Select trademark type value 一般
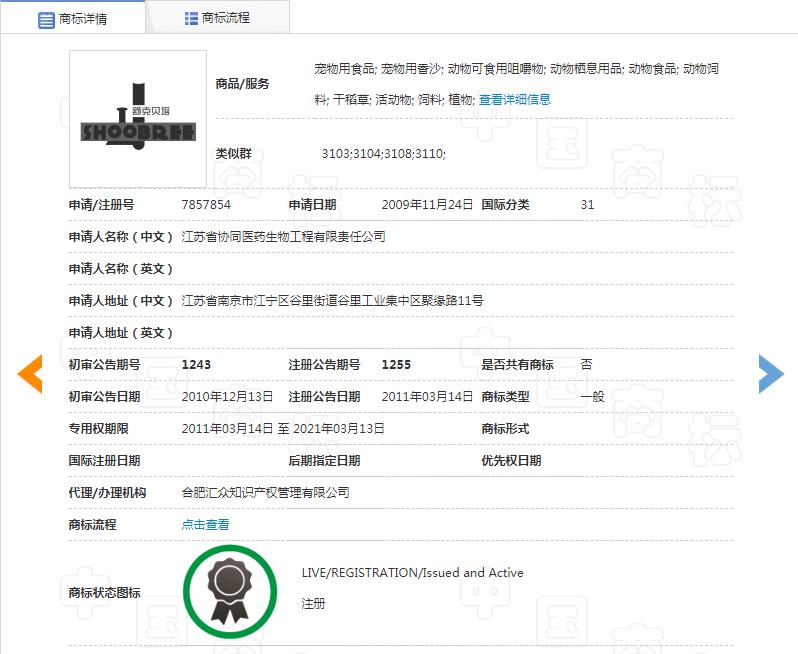The height and width of the screenshot is (654, 798). (592, 396)
